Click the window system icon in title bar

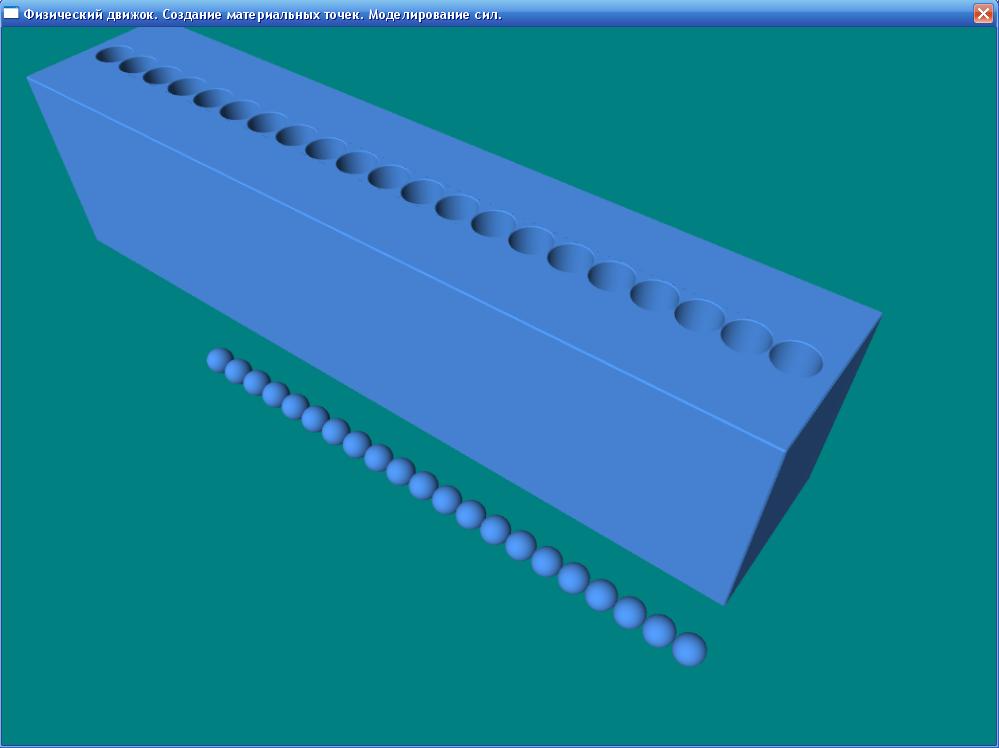click(x=11, y=13)
